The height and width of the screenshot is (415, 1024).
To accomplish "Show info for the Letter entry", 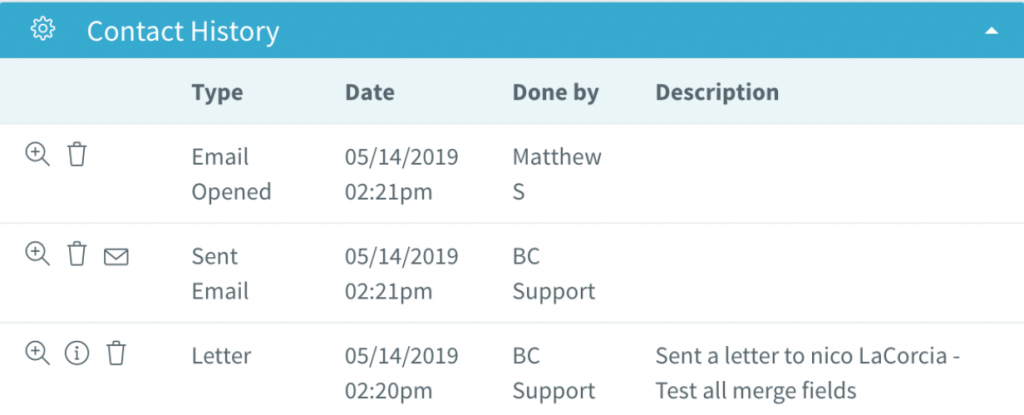I will [x=76, y=354].
